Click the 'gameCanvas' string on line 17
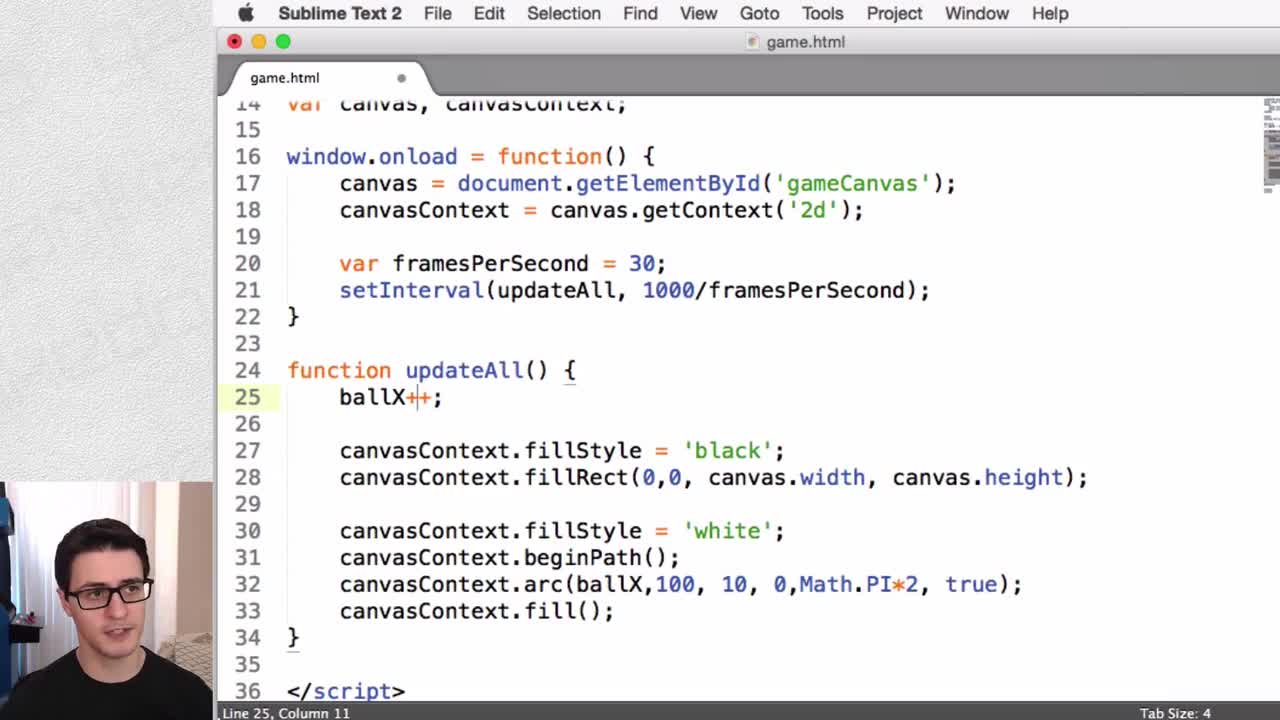Screen dimensions: 1280x720 pyautogui.click(x=852, y=184)
